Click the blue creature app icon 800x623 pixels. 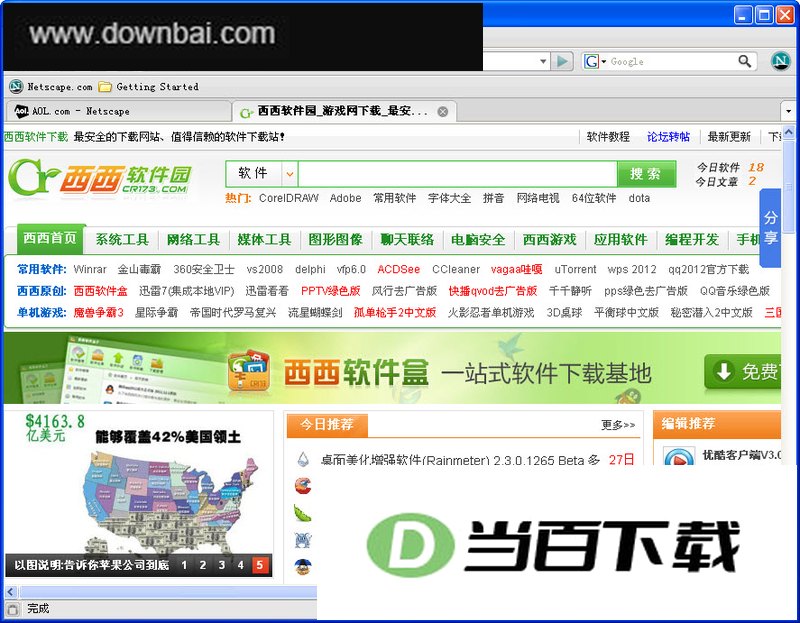coord(303,540)
